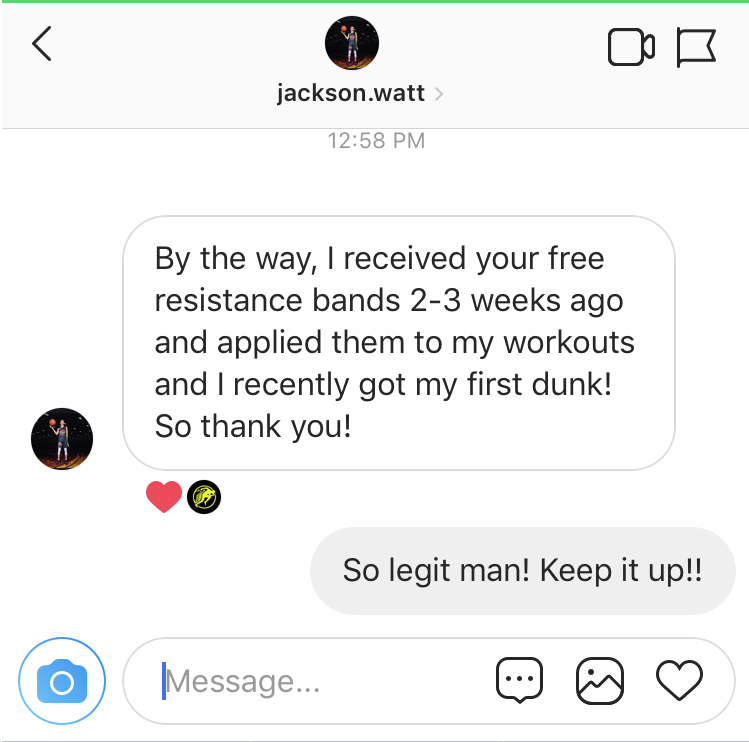Tap the red heart reaction

tap(164, 497)
